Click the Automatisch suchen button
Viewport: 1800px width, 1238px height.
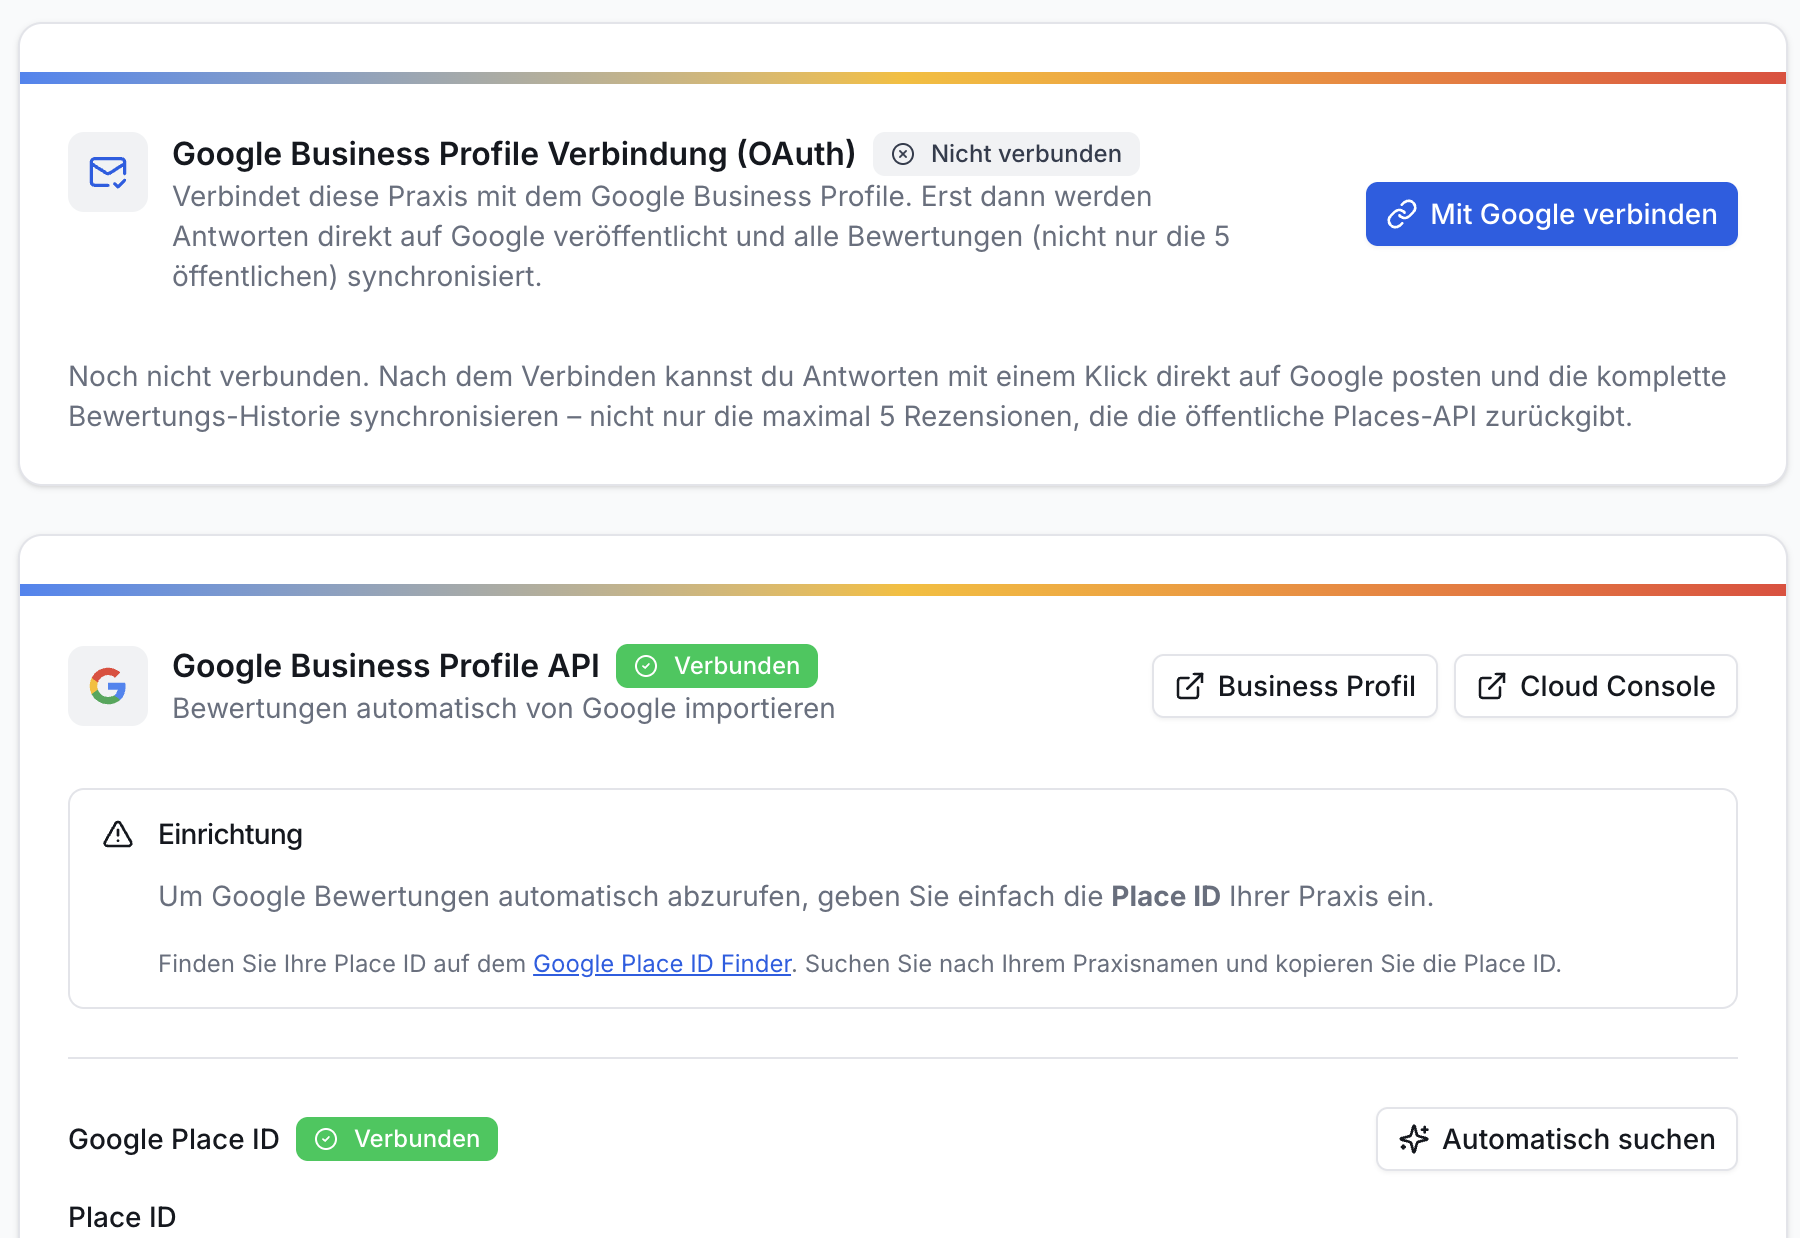(1556, 1139)
